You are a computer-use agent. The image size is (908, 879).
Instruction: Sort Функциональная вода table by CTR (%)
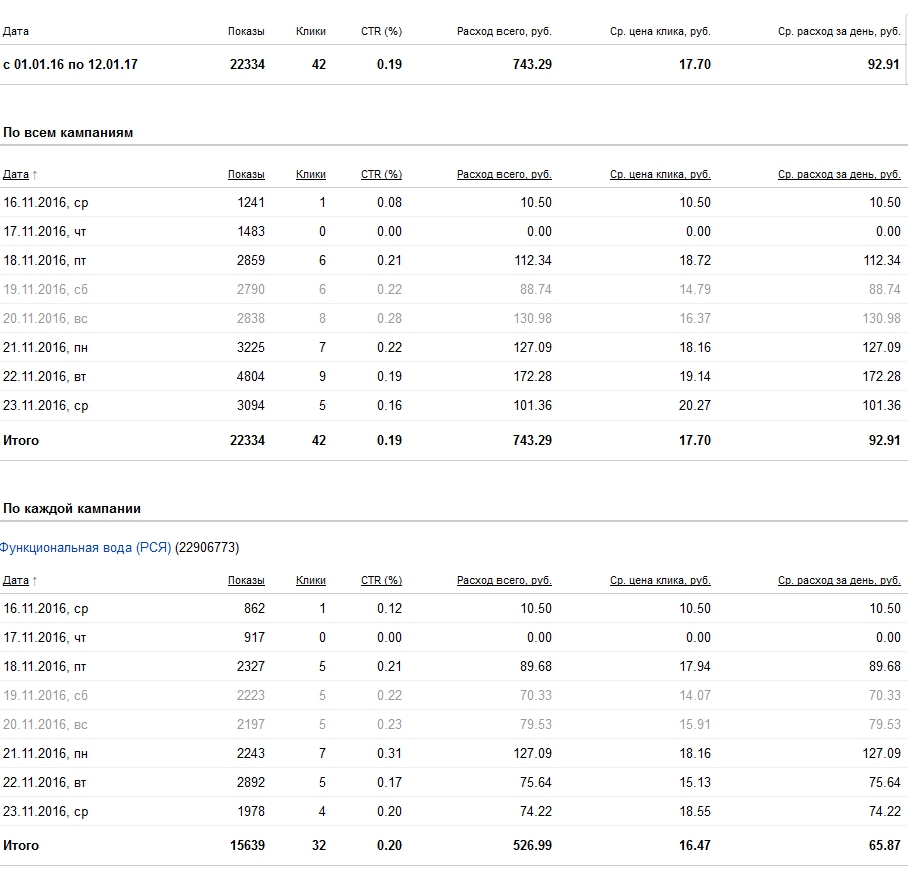[x=381, y=581]
